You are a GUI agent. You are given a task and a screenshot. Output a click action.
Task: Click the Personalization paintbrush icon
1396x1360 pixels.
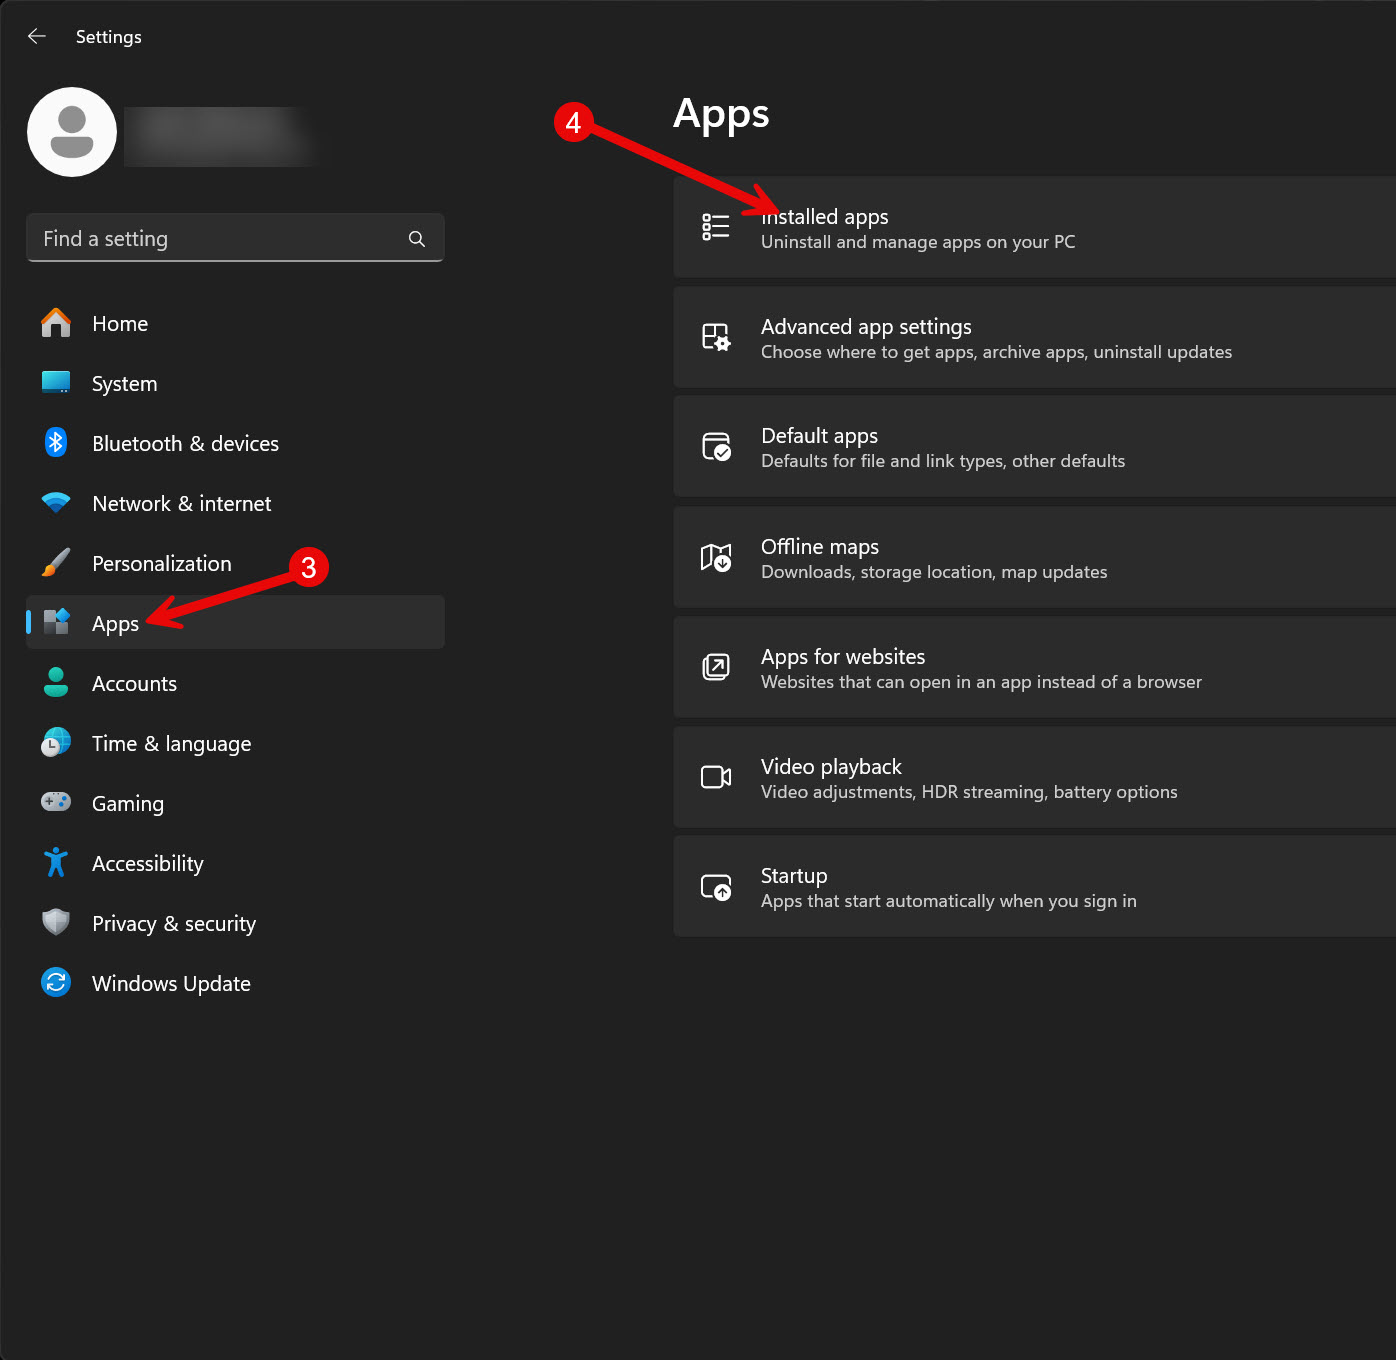[56, 562]
